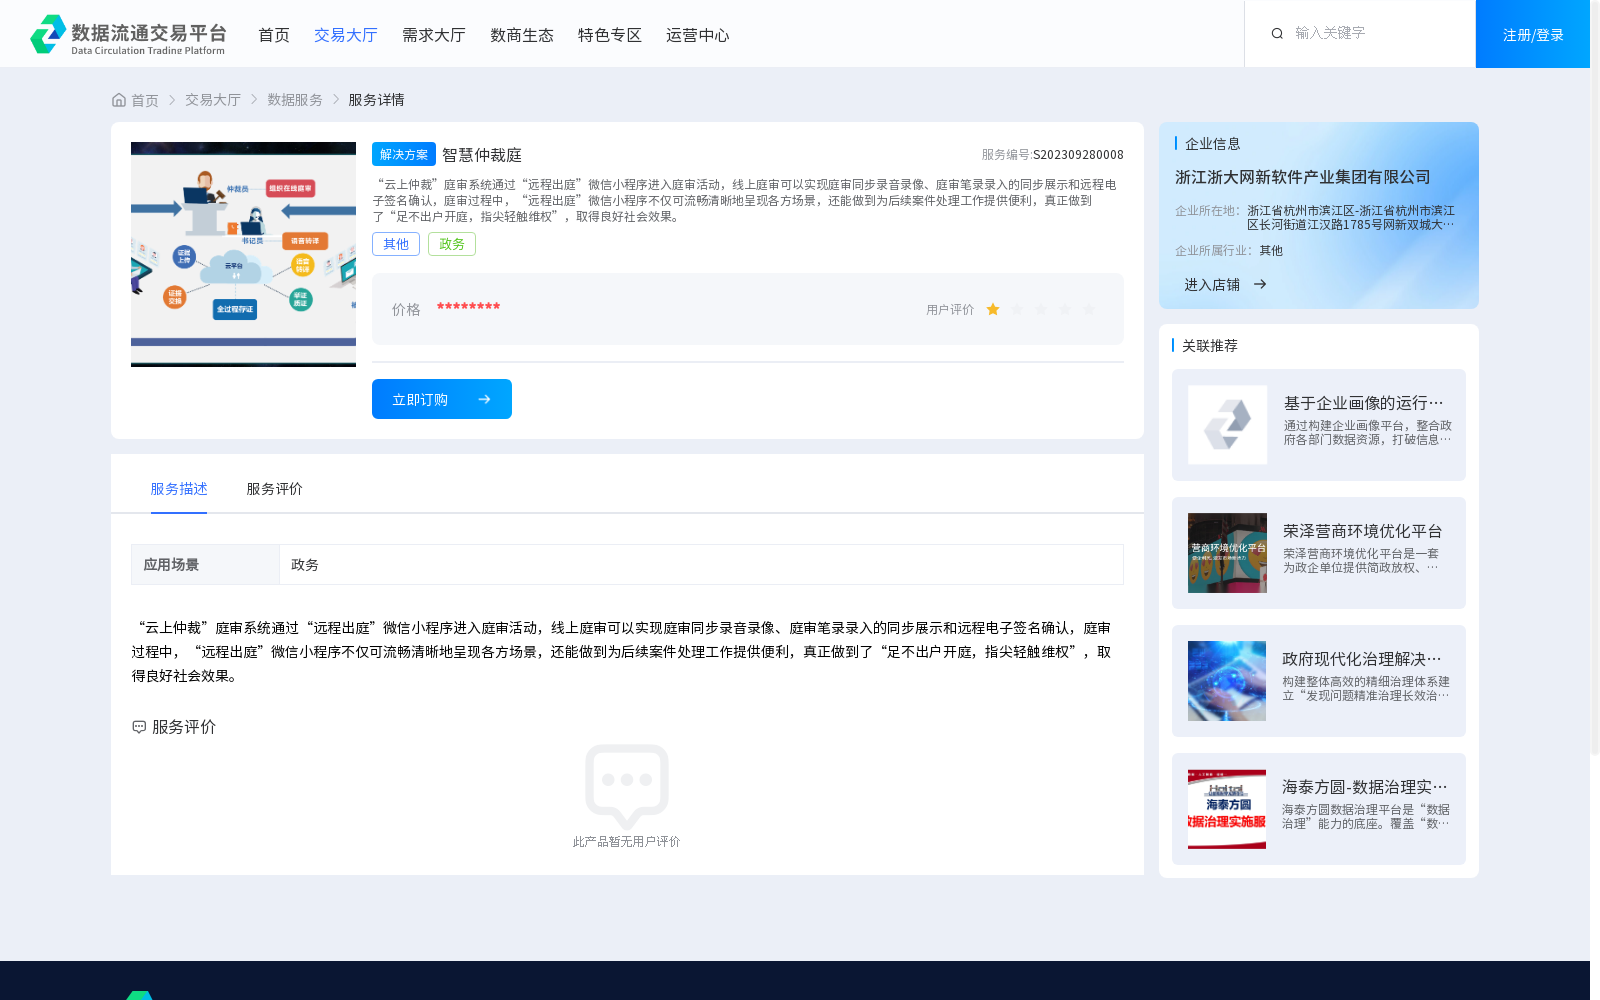Click the first gold rating star
This screenshot has height=1000, width=1600.
tap(993, 310)
